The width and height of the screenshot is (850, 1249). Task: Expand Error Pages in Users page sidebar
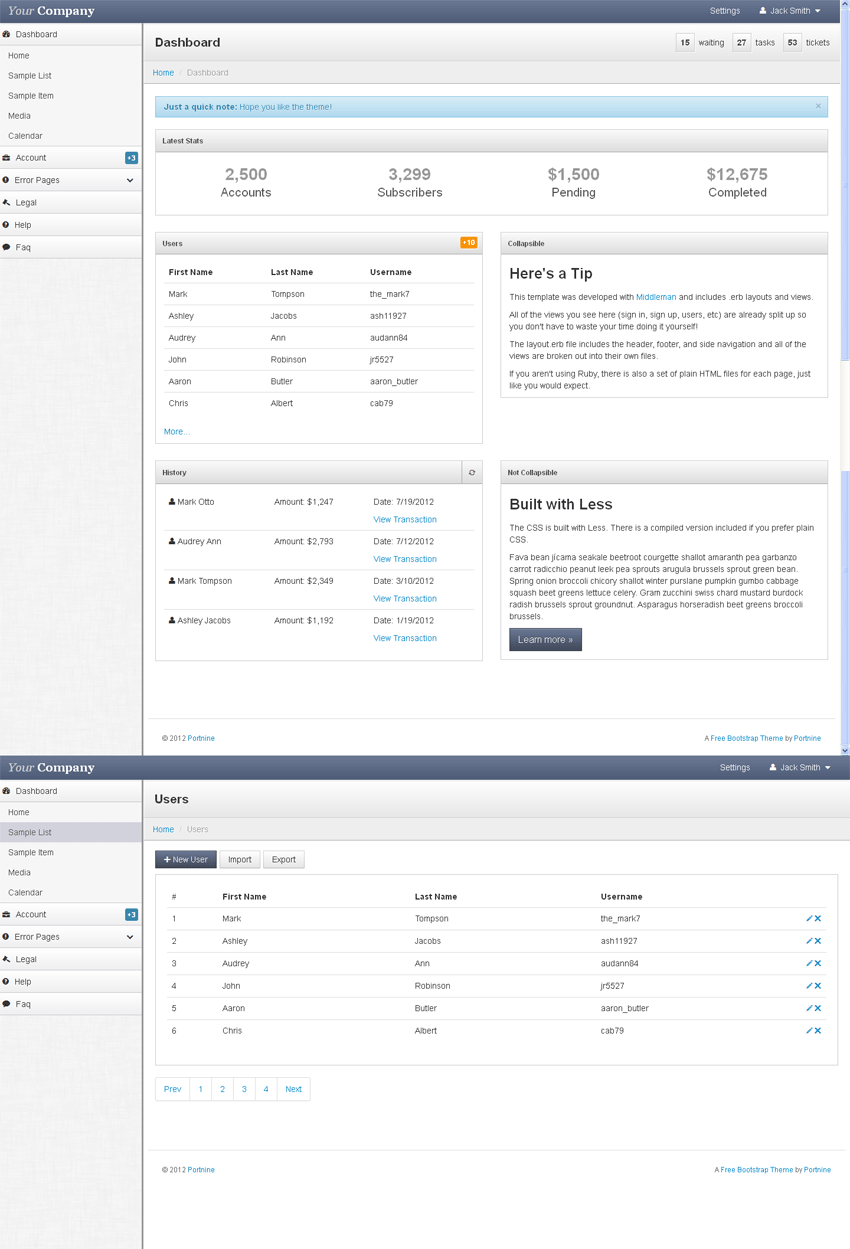[x=70, y=937]
